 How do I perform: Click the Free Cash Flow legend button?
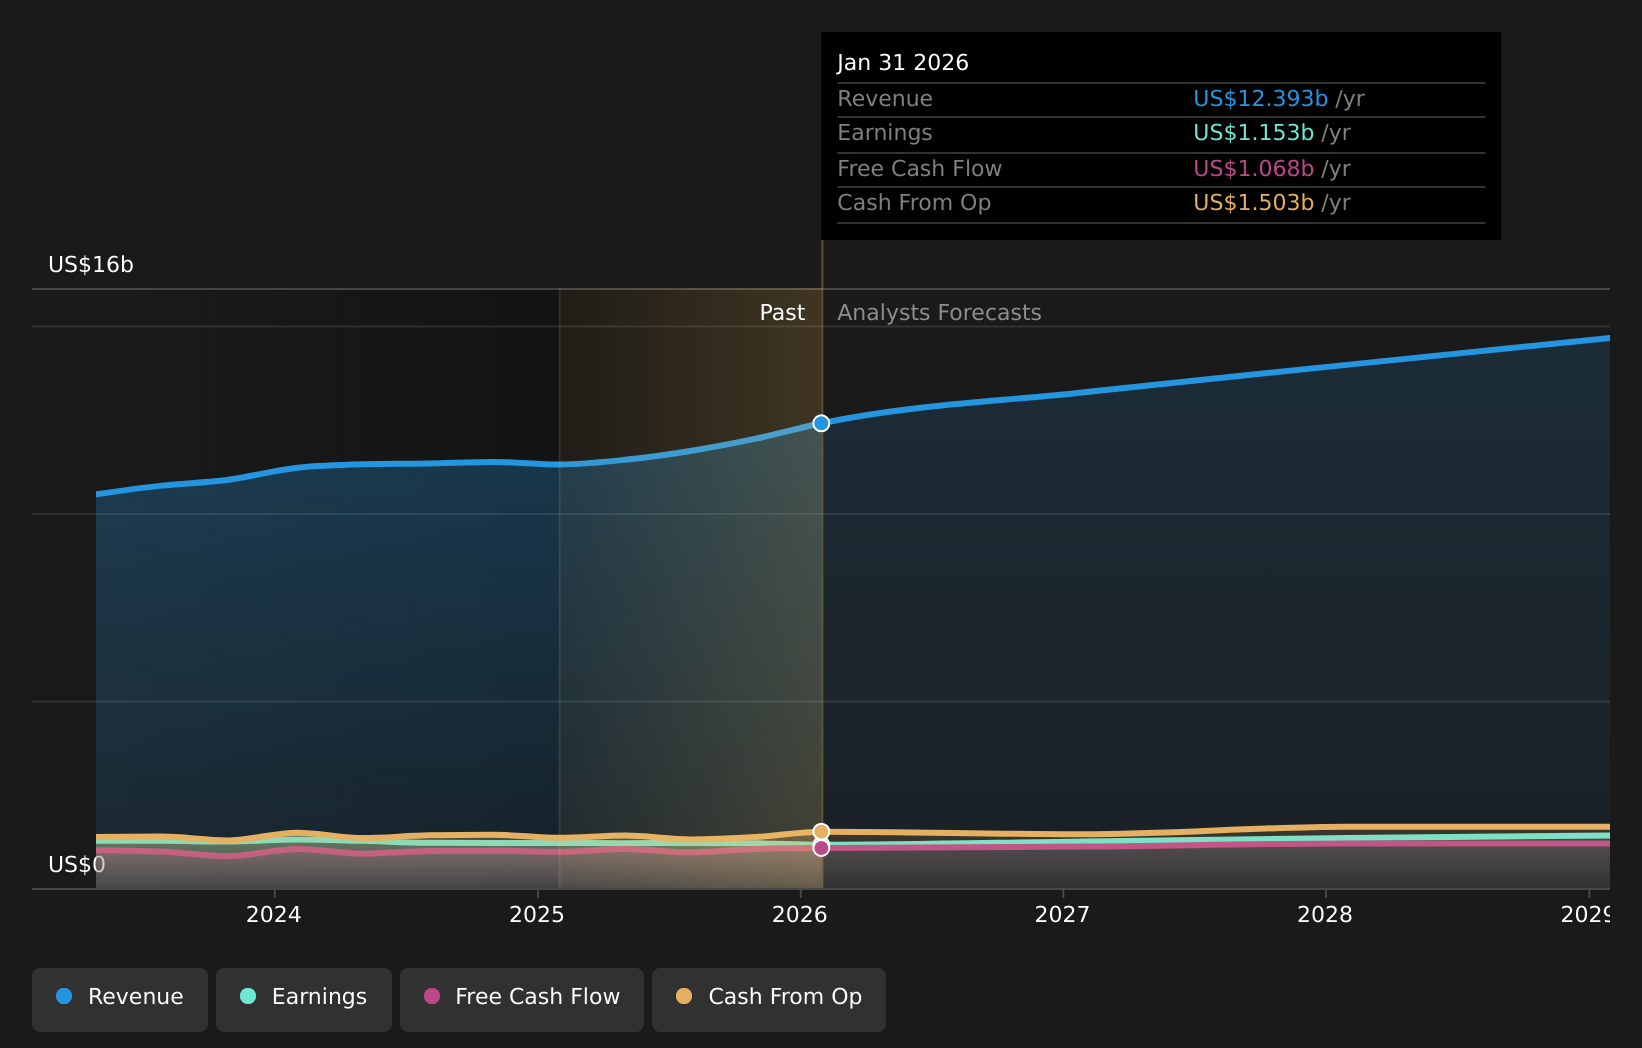521,996
